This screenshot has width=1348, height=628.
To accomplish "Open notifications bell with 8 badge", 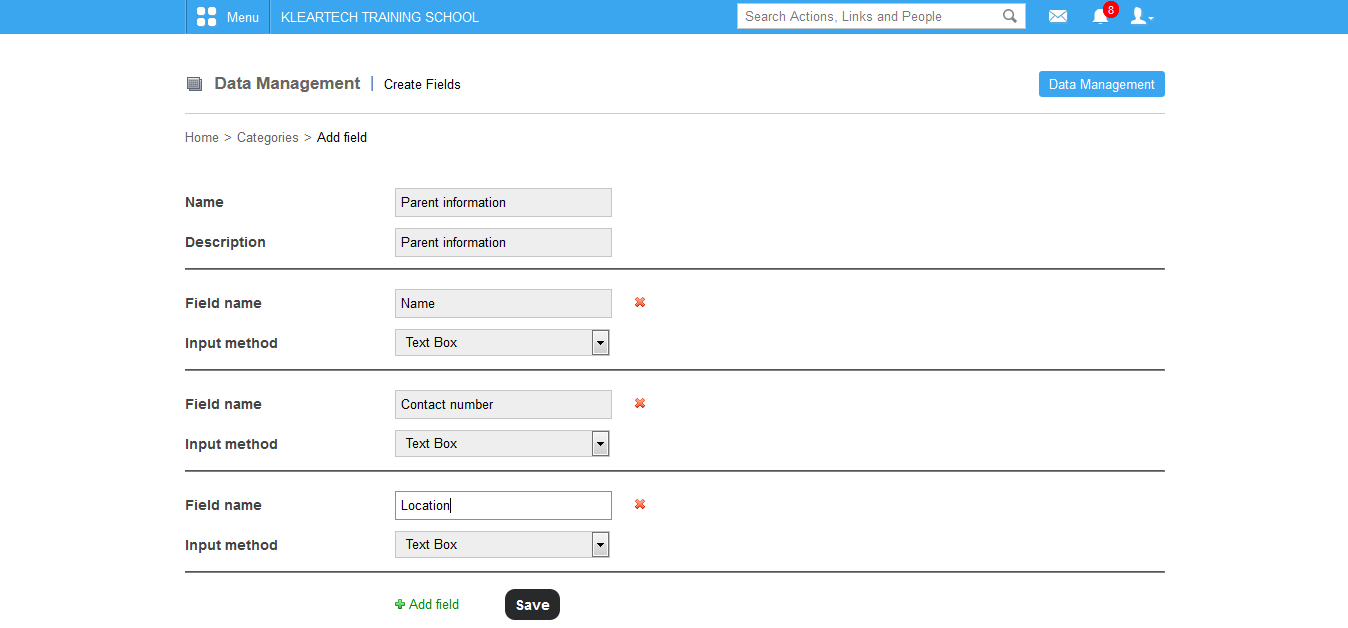I will coord(1101,16).
